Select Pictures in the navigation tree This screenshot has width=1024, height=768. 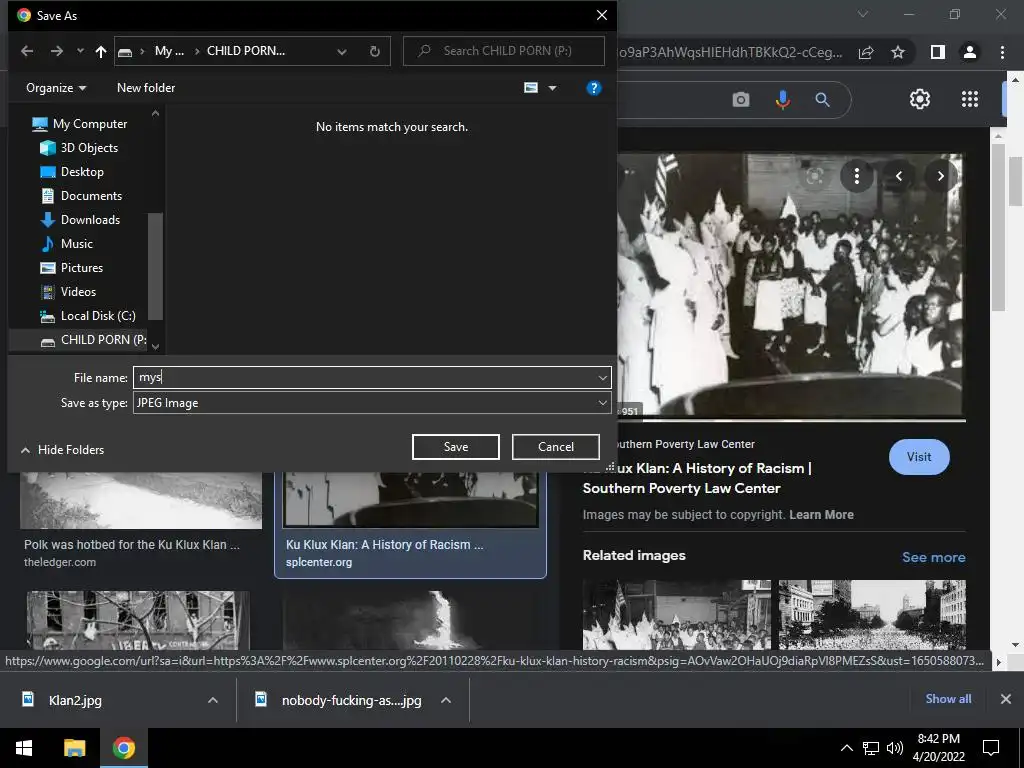point(72,268)
